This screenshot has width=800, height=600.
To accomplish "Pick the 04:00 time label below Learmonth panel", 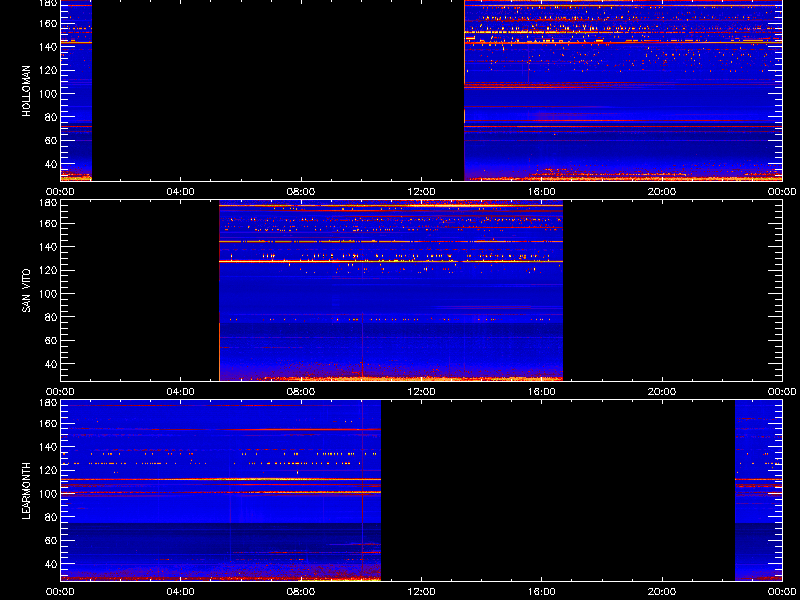I will tap(181, 592).
